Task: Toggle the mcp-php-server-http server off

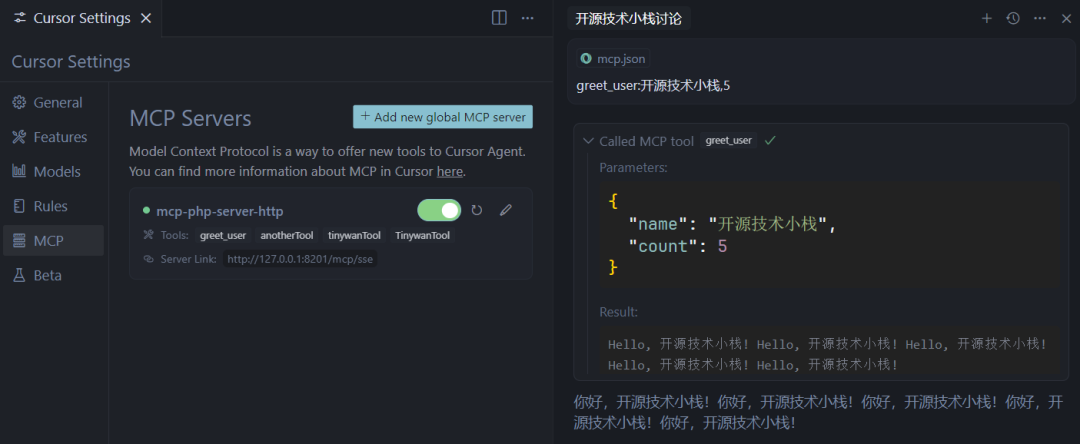Action: click(x=439, y=210)
